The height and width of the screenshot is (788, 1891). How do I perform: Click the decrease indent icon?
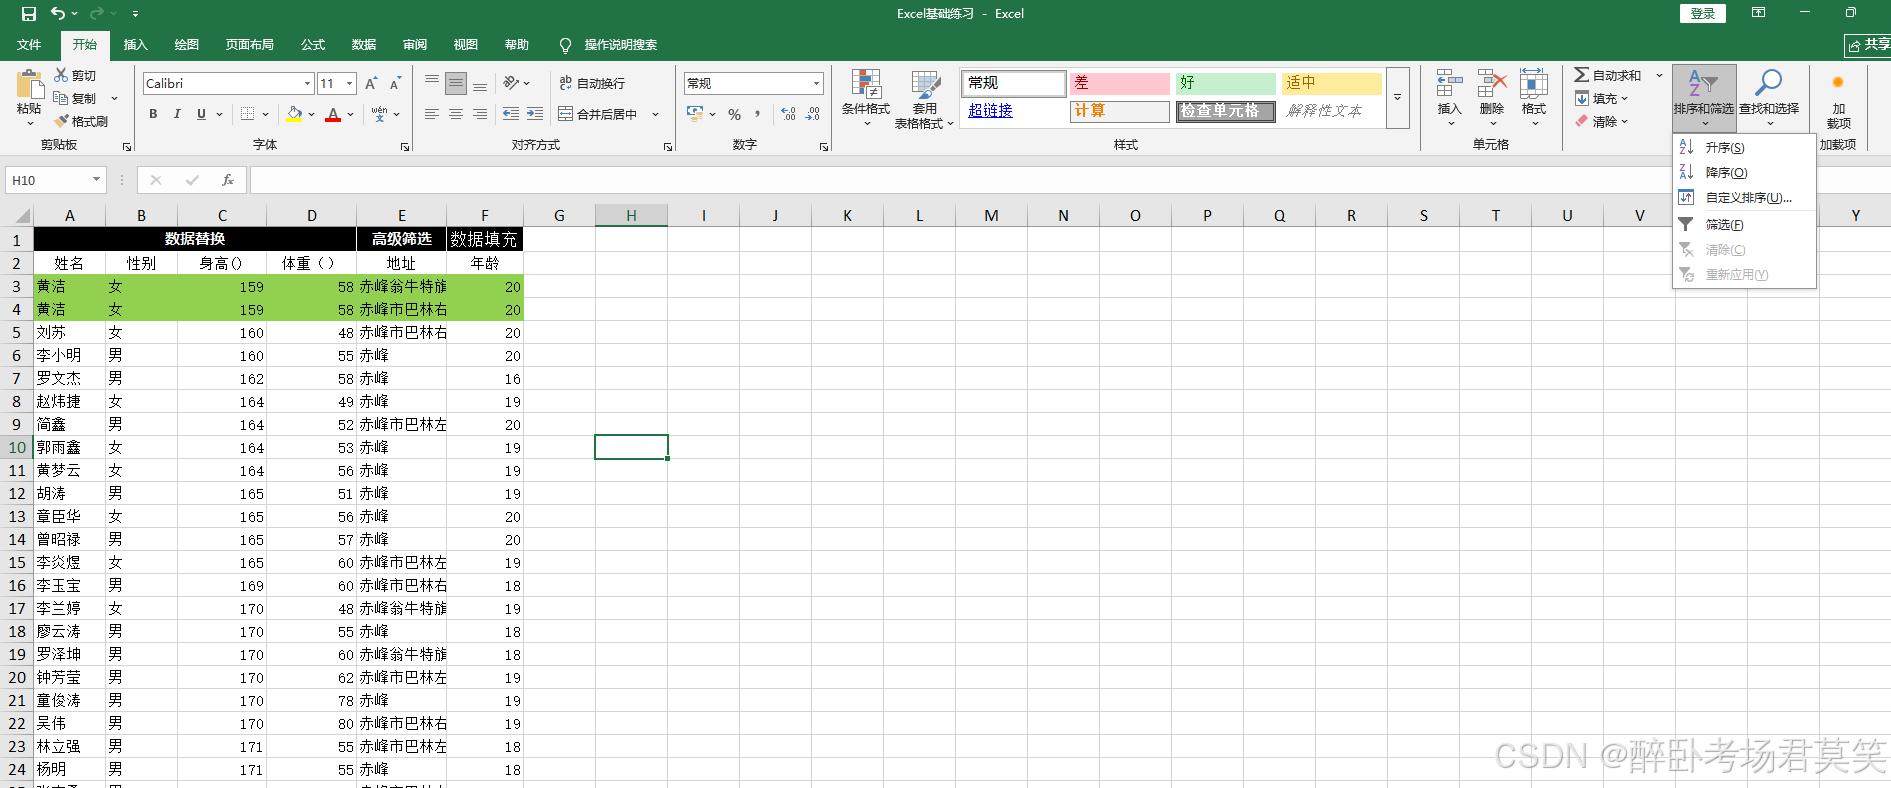tap(511, 114)
